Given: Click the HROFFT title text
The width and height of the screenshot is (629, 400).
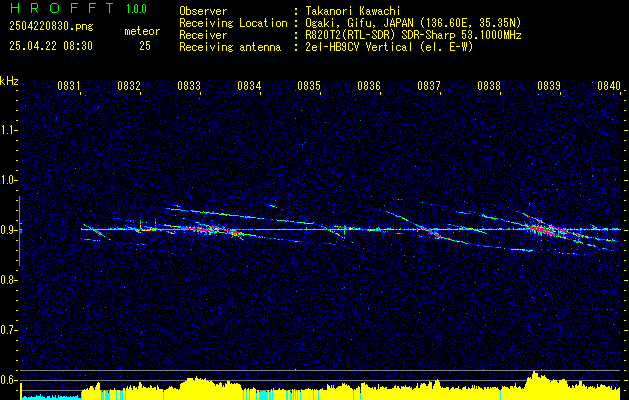Looking at the screenshot, I should 62,8.
